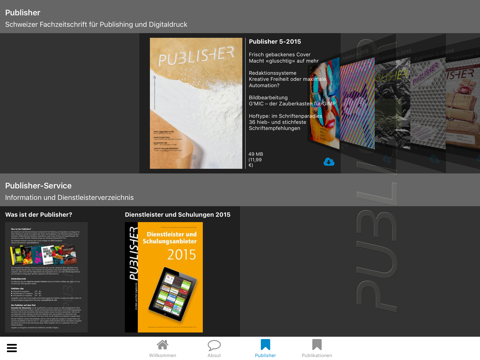Viewport: 480px width, 360px height.
Task: Click 'Schweizer Fachzeitschrift für Publishing' subtitle
Action: [96, 25]
